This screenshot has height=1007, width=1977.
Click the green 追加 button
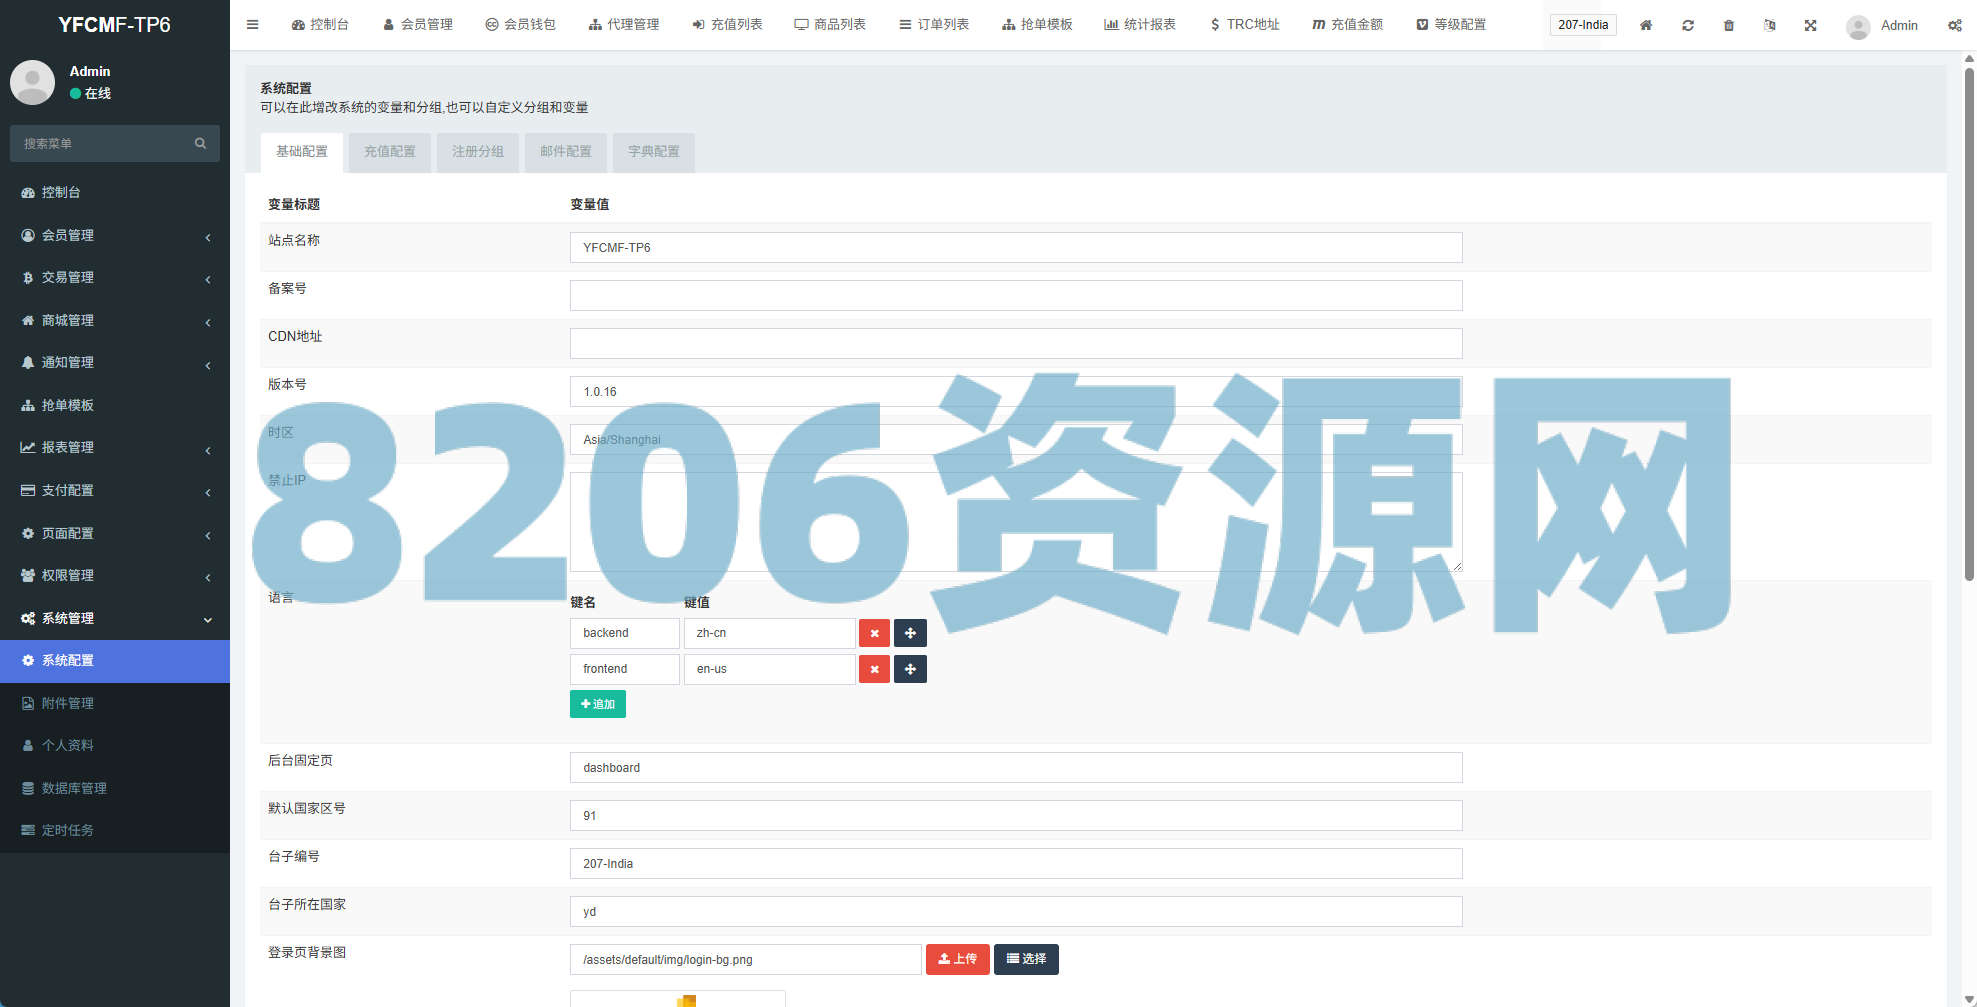pos(598,704)
